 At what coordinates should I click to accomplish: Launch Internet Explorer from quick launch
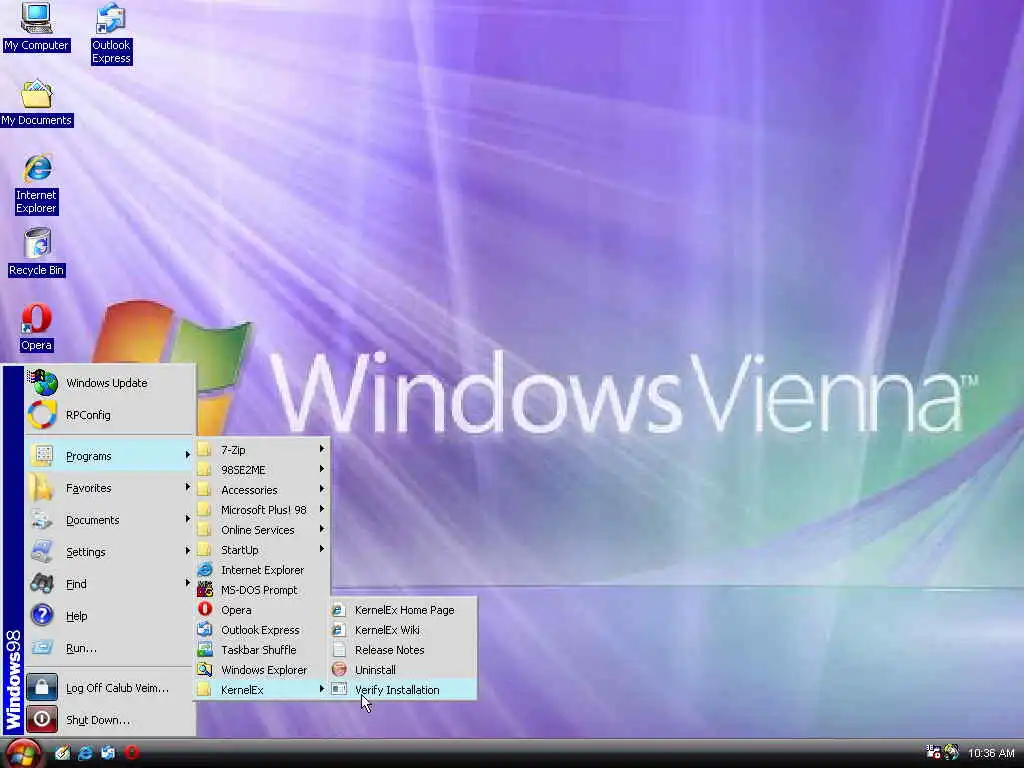tap(86, 753)
